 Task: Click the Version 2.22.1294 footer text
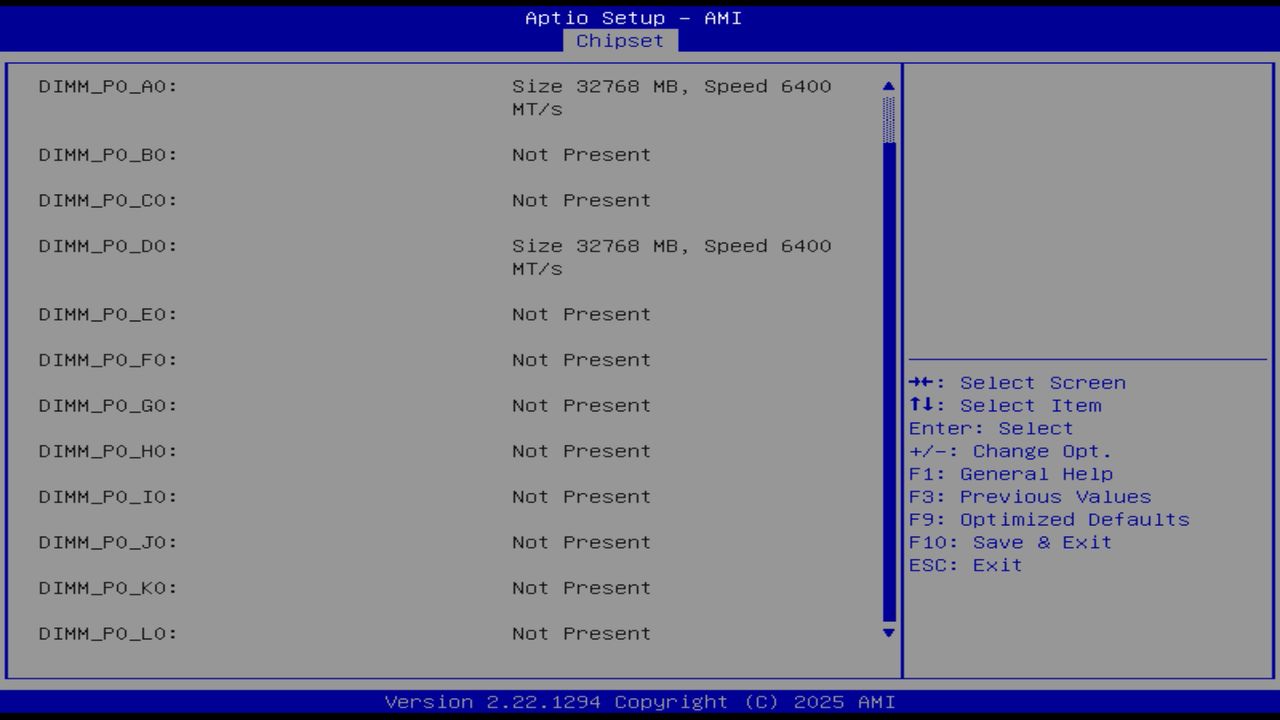click(x=640, y=701)
